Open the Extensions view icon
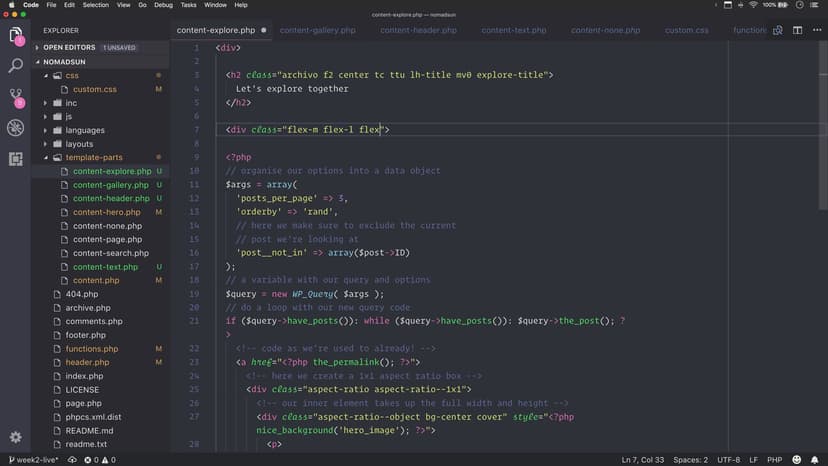The height and width of the screenshot is (466, 828). click(15, 159)
